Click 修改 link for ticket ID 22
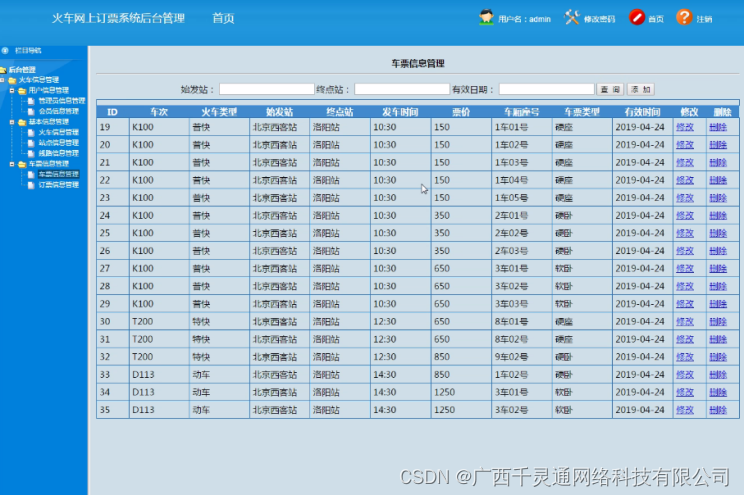 [x=685, y=180]
